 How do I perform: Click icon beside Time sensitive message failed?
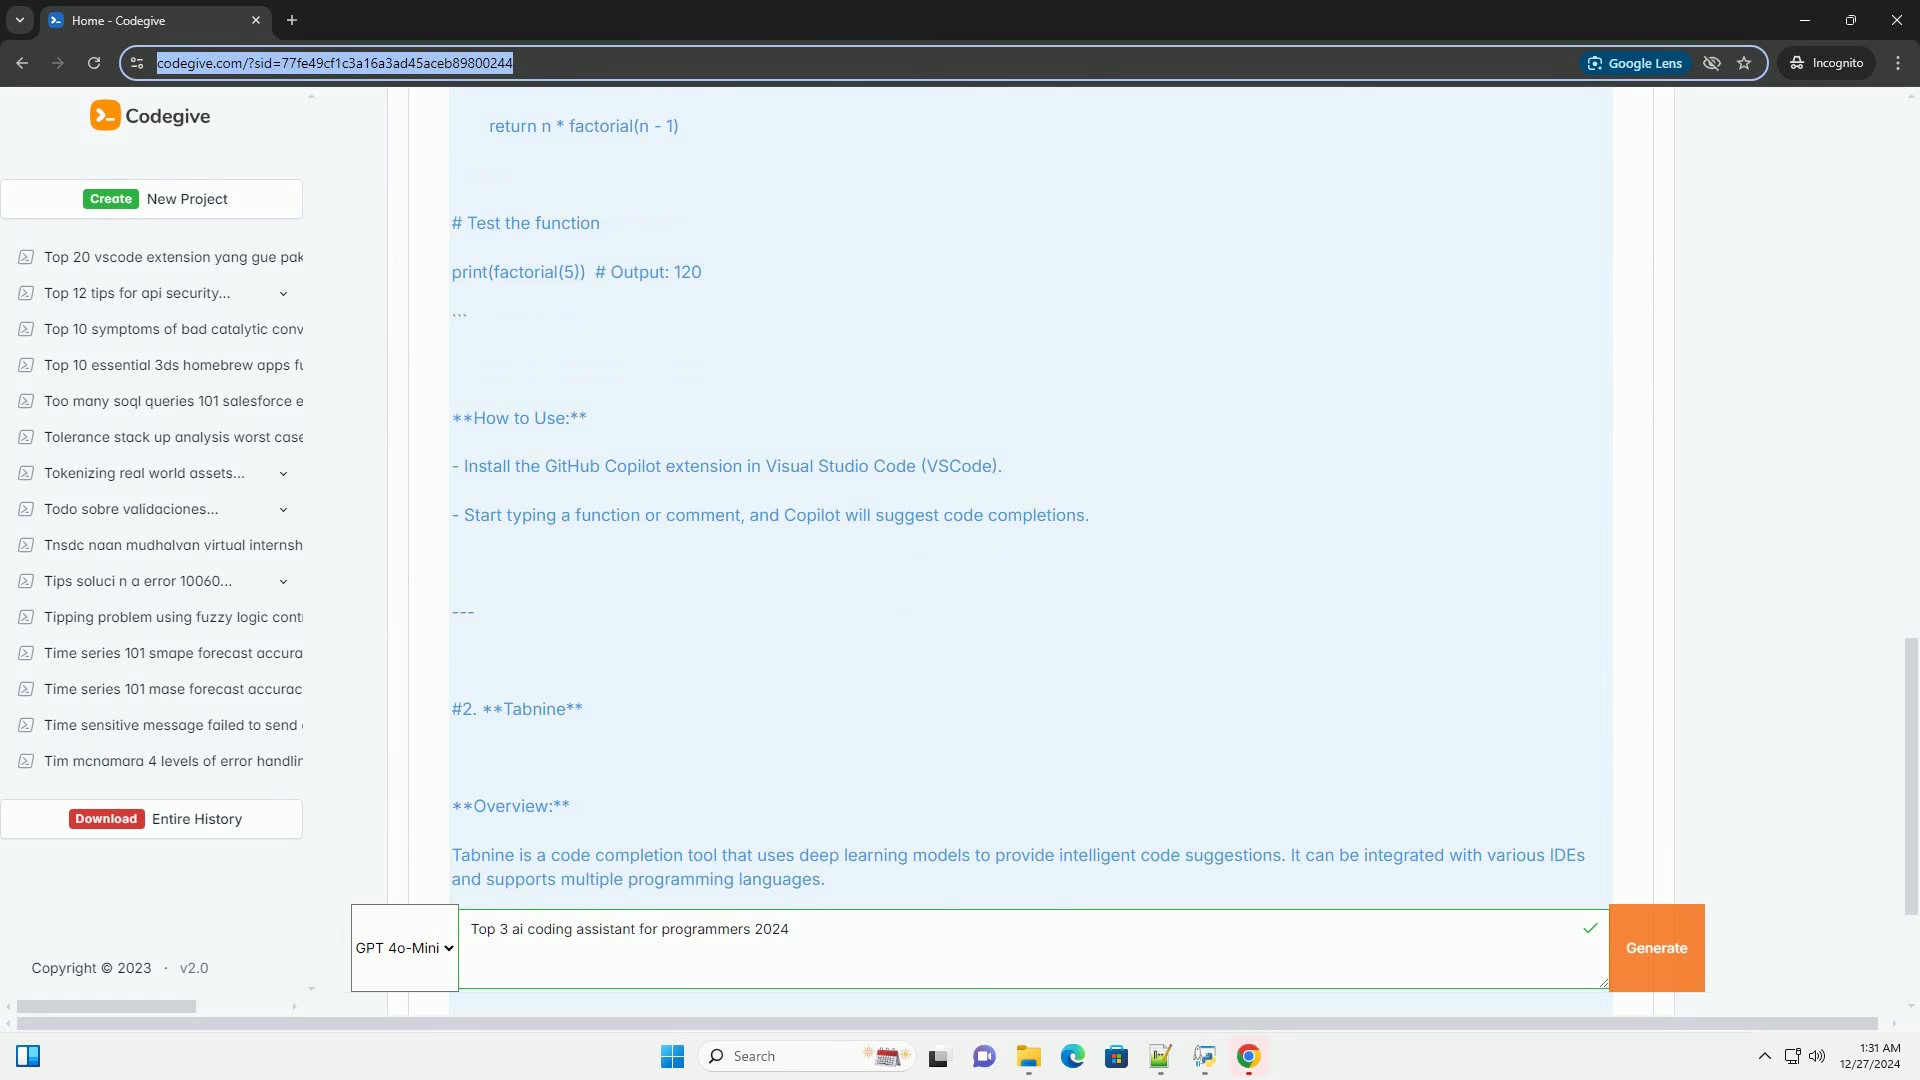[x=26, y=725]
